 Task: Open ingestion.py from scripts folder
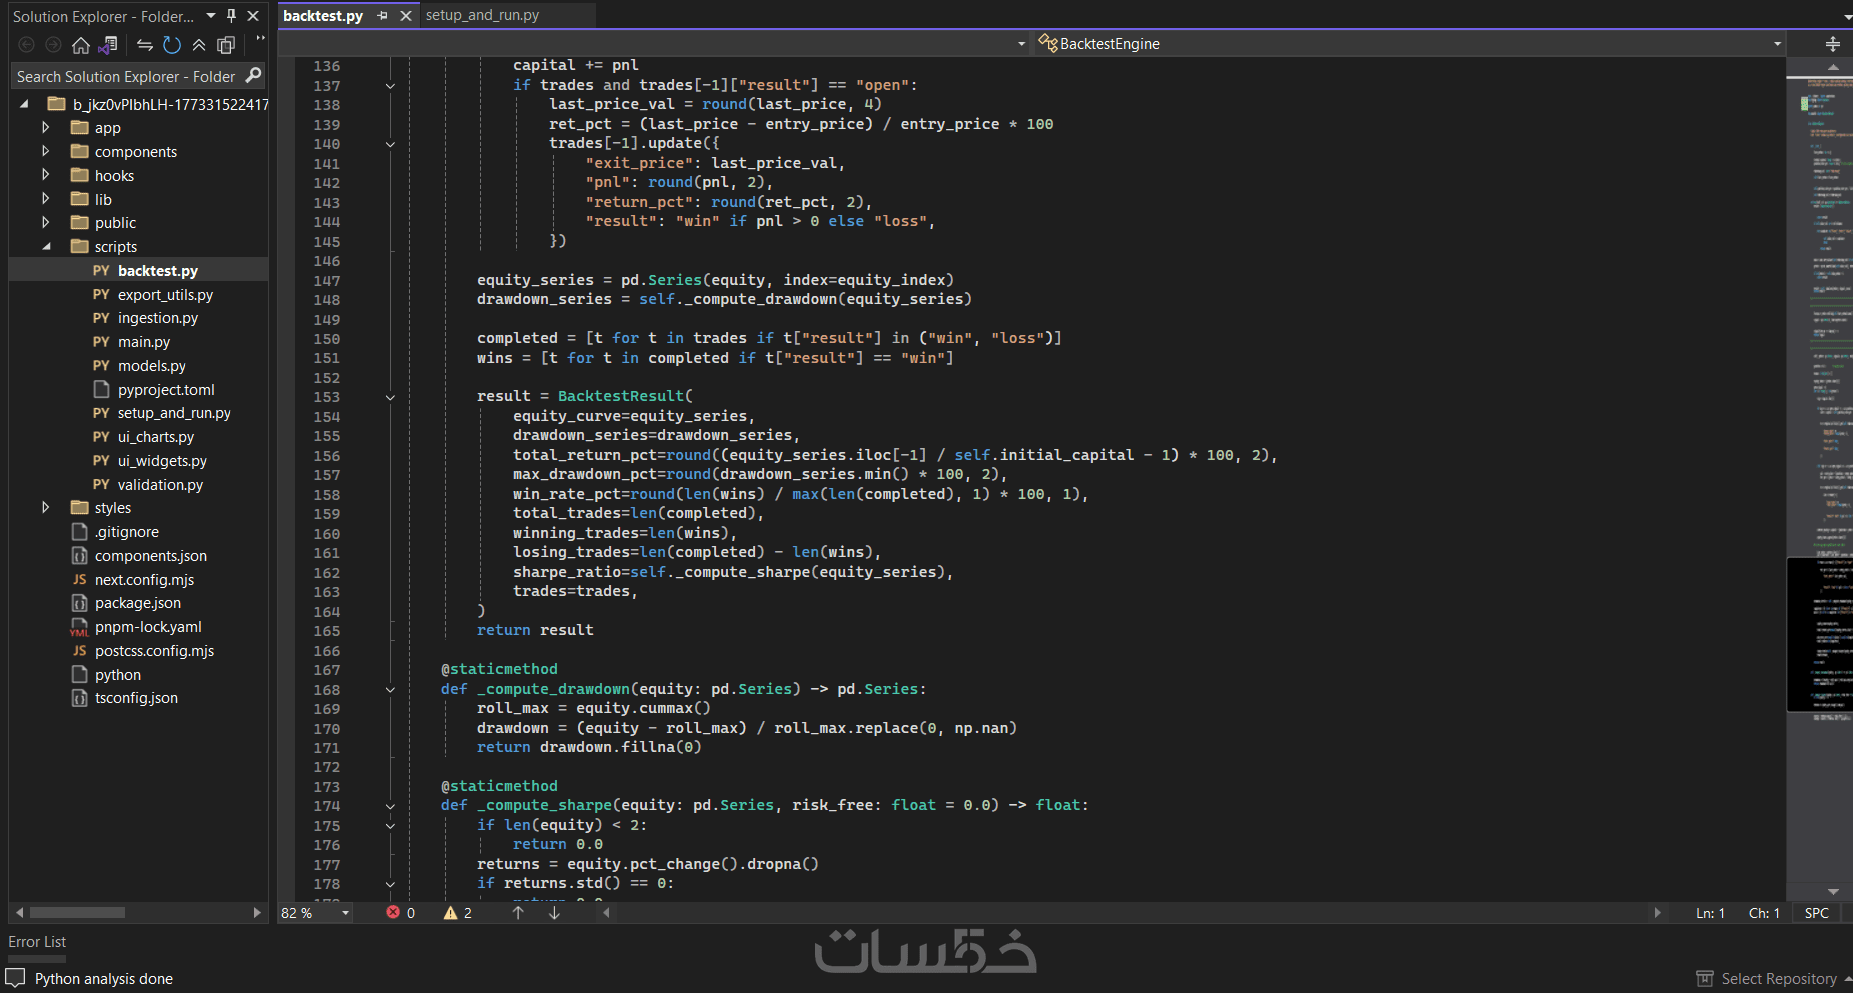click(x=158, y=318)
